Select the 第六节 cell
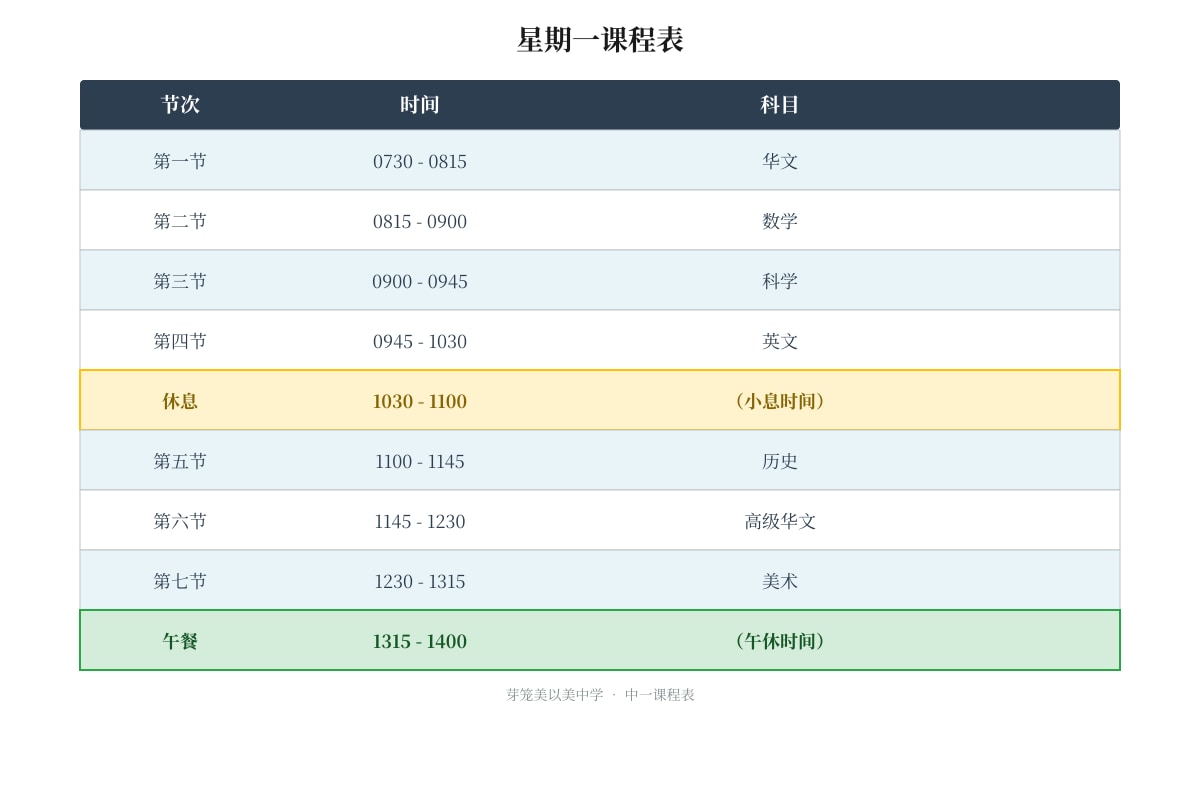The height and width of the screenshot is (800, 1200). pyautogui.click(x=180, y=521)
